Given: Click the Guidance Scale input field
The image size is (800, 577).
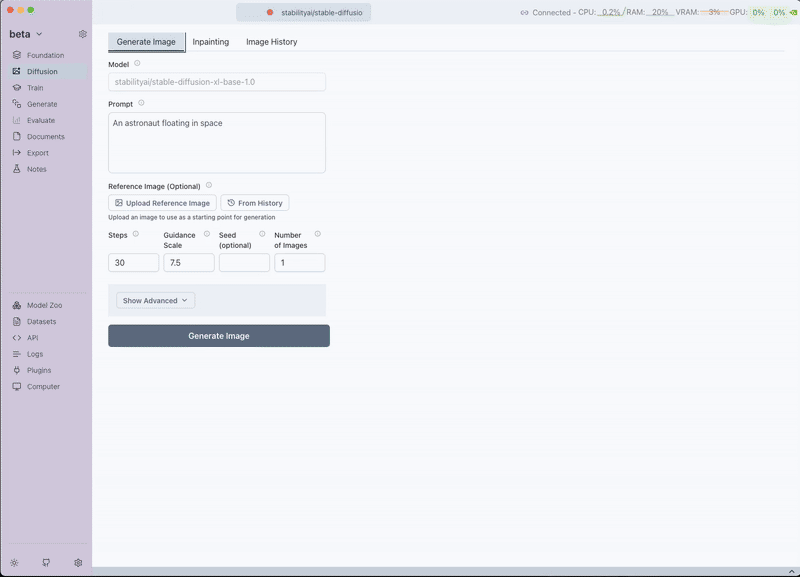Looking at the screenshot, I should point(189,263).
